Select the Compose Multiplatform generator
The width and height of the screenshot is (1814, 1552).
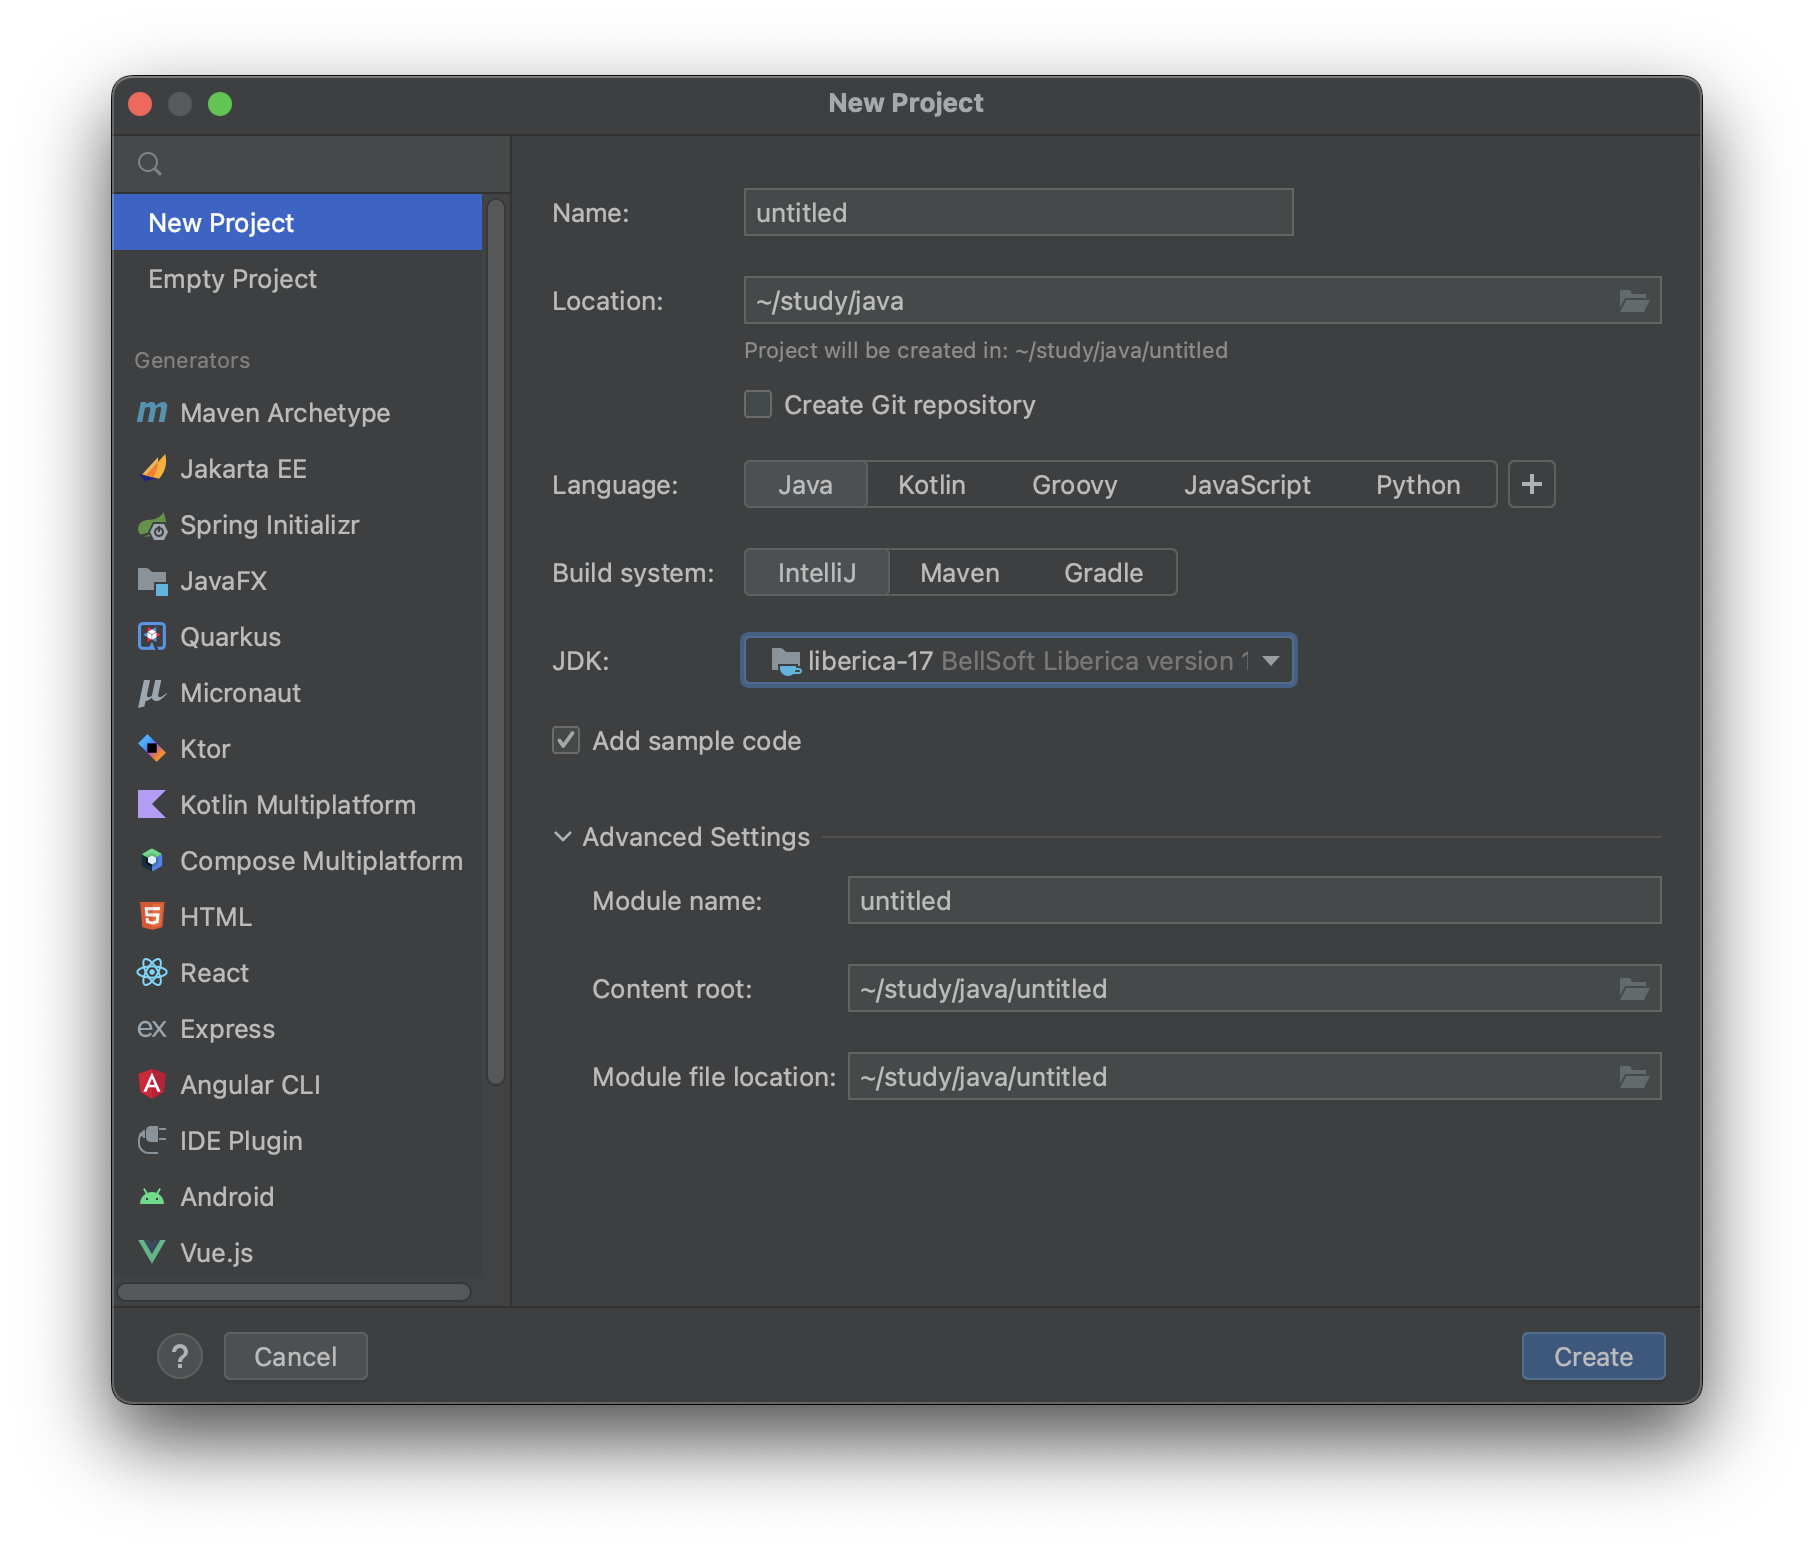point(321,861)
